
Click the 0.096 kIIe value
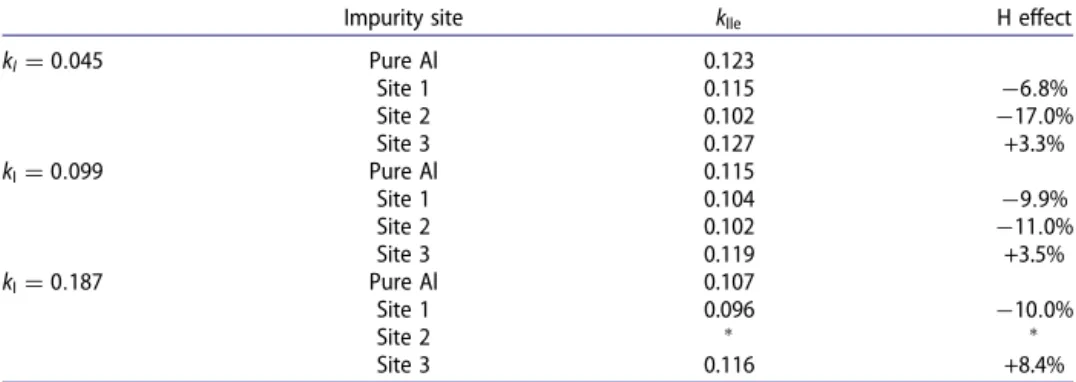pos(729,310)
